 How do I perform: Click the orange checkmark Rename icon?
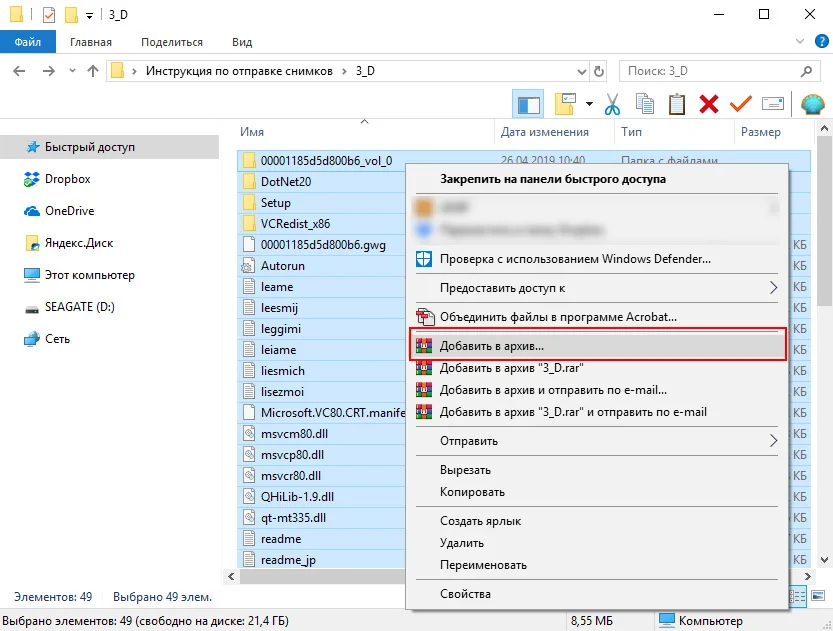pos(740,104)
